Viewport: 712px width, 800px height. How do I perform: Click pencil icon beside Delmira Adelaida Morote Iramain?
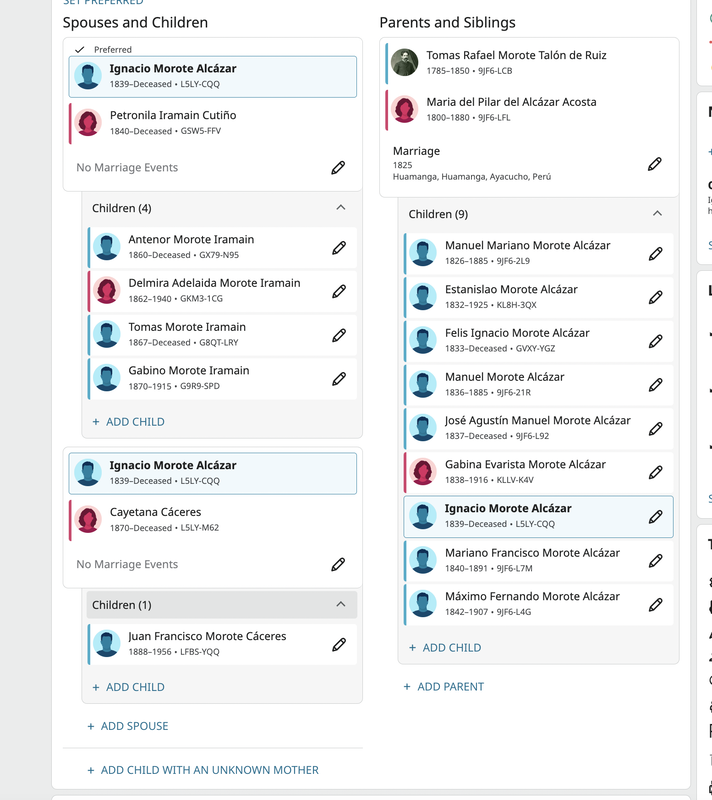tap(339, 291)
